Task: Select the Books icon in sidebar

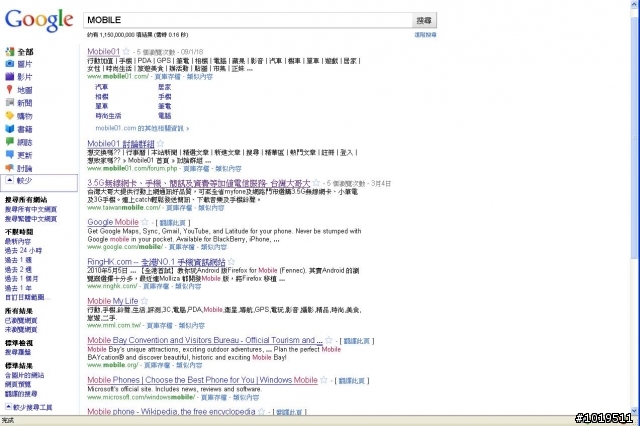Action: (9, 129)
